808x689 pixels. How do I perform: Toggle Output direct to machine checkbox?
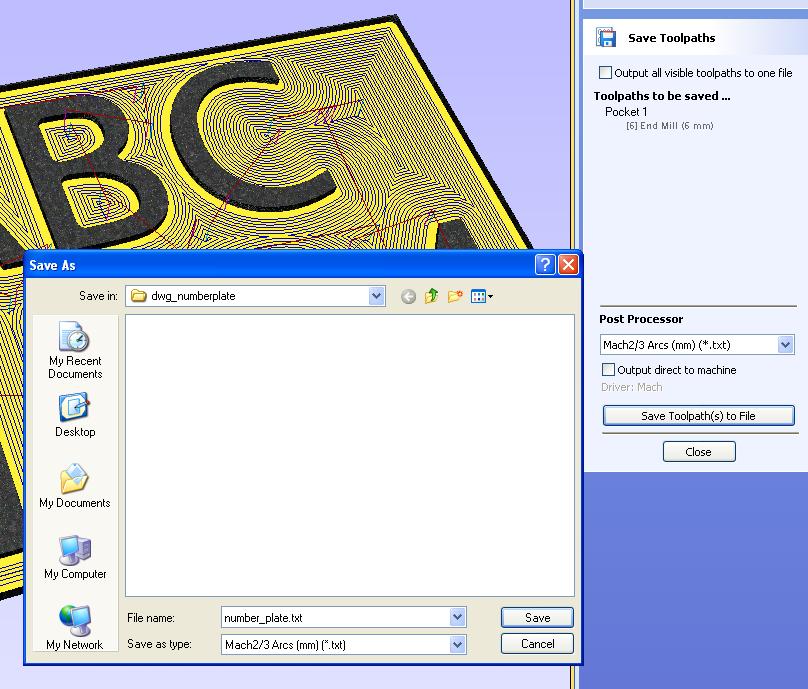[x=609, y=370]
